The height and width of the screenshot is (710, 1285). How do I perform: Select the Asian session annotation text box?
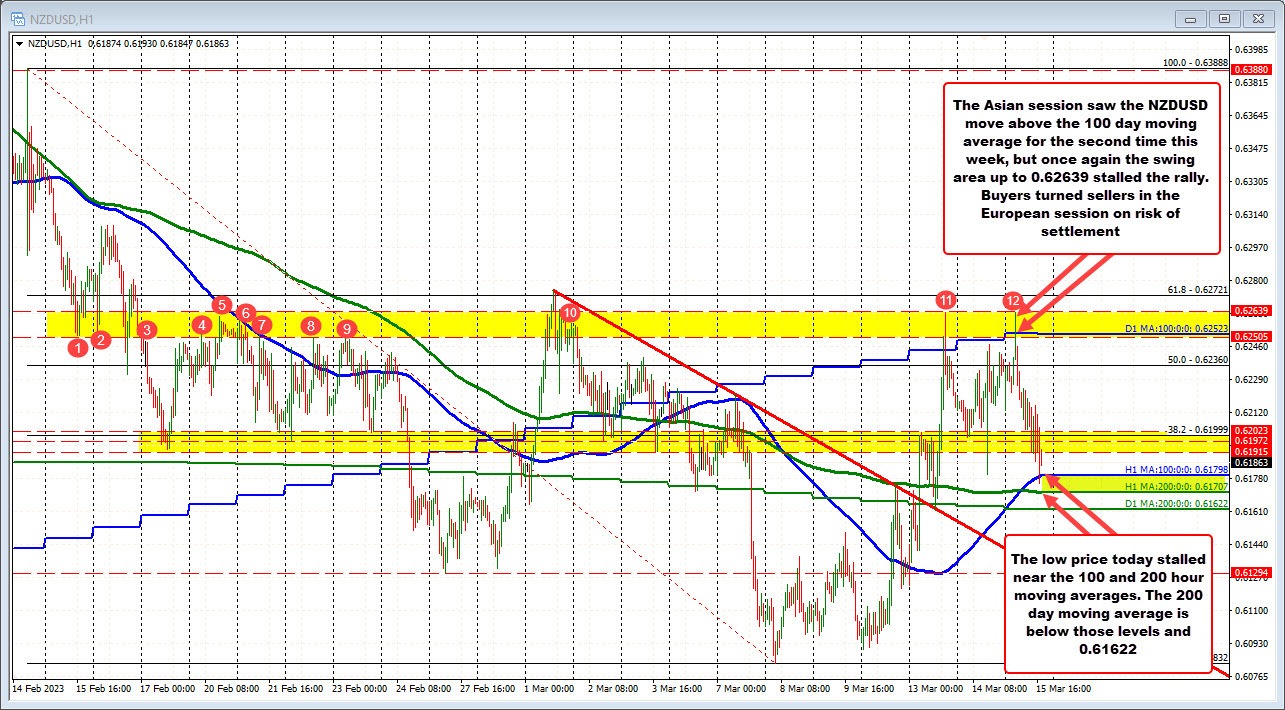click(x=1080, y=170)
